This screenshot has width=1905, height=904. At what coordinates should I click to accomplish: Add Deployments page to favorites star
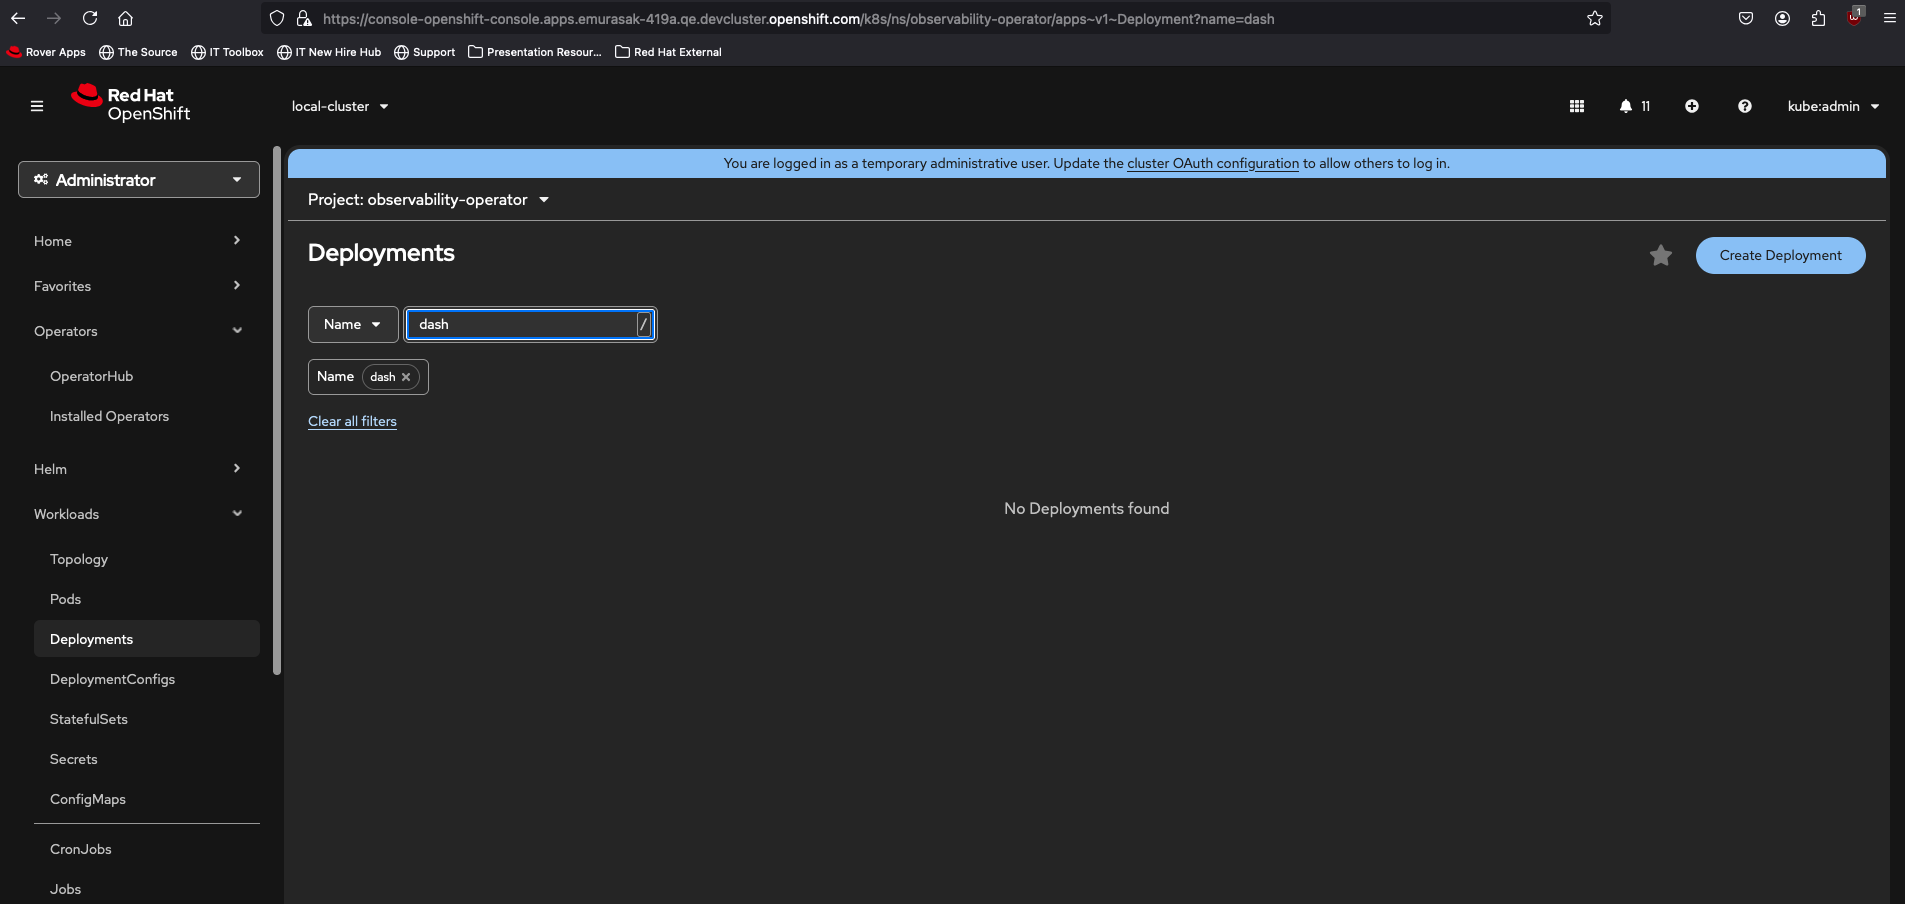point(1661,256)
